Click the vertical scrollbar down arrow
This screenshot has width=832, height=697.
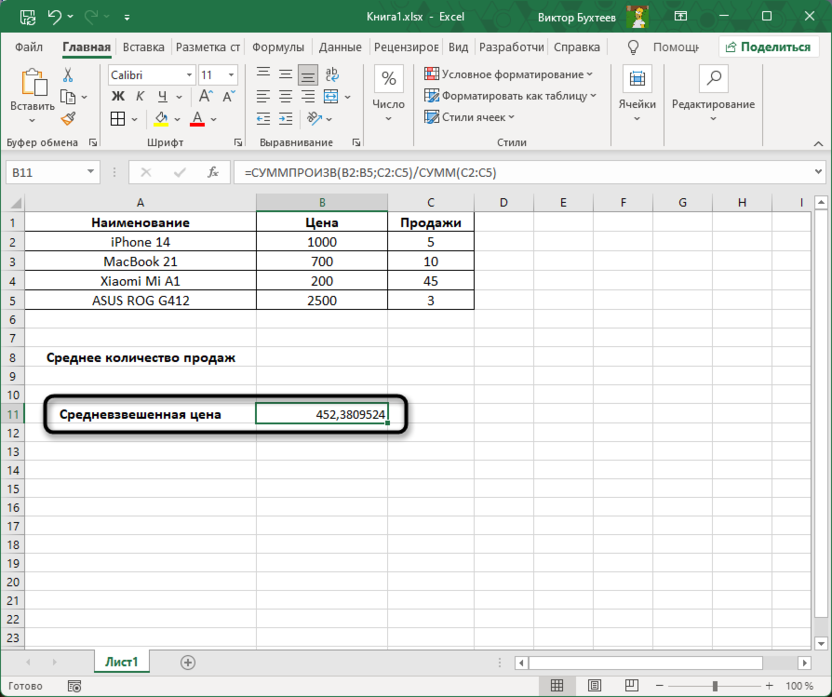point(821,643)
